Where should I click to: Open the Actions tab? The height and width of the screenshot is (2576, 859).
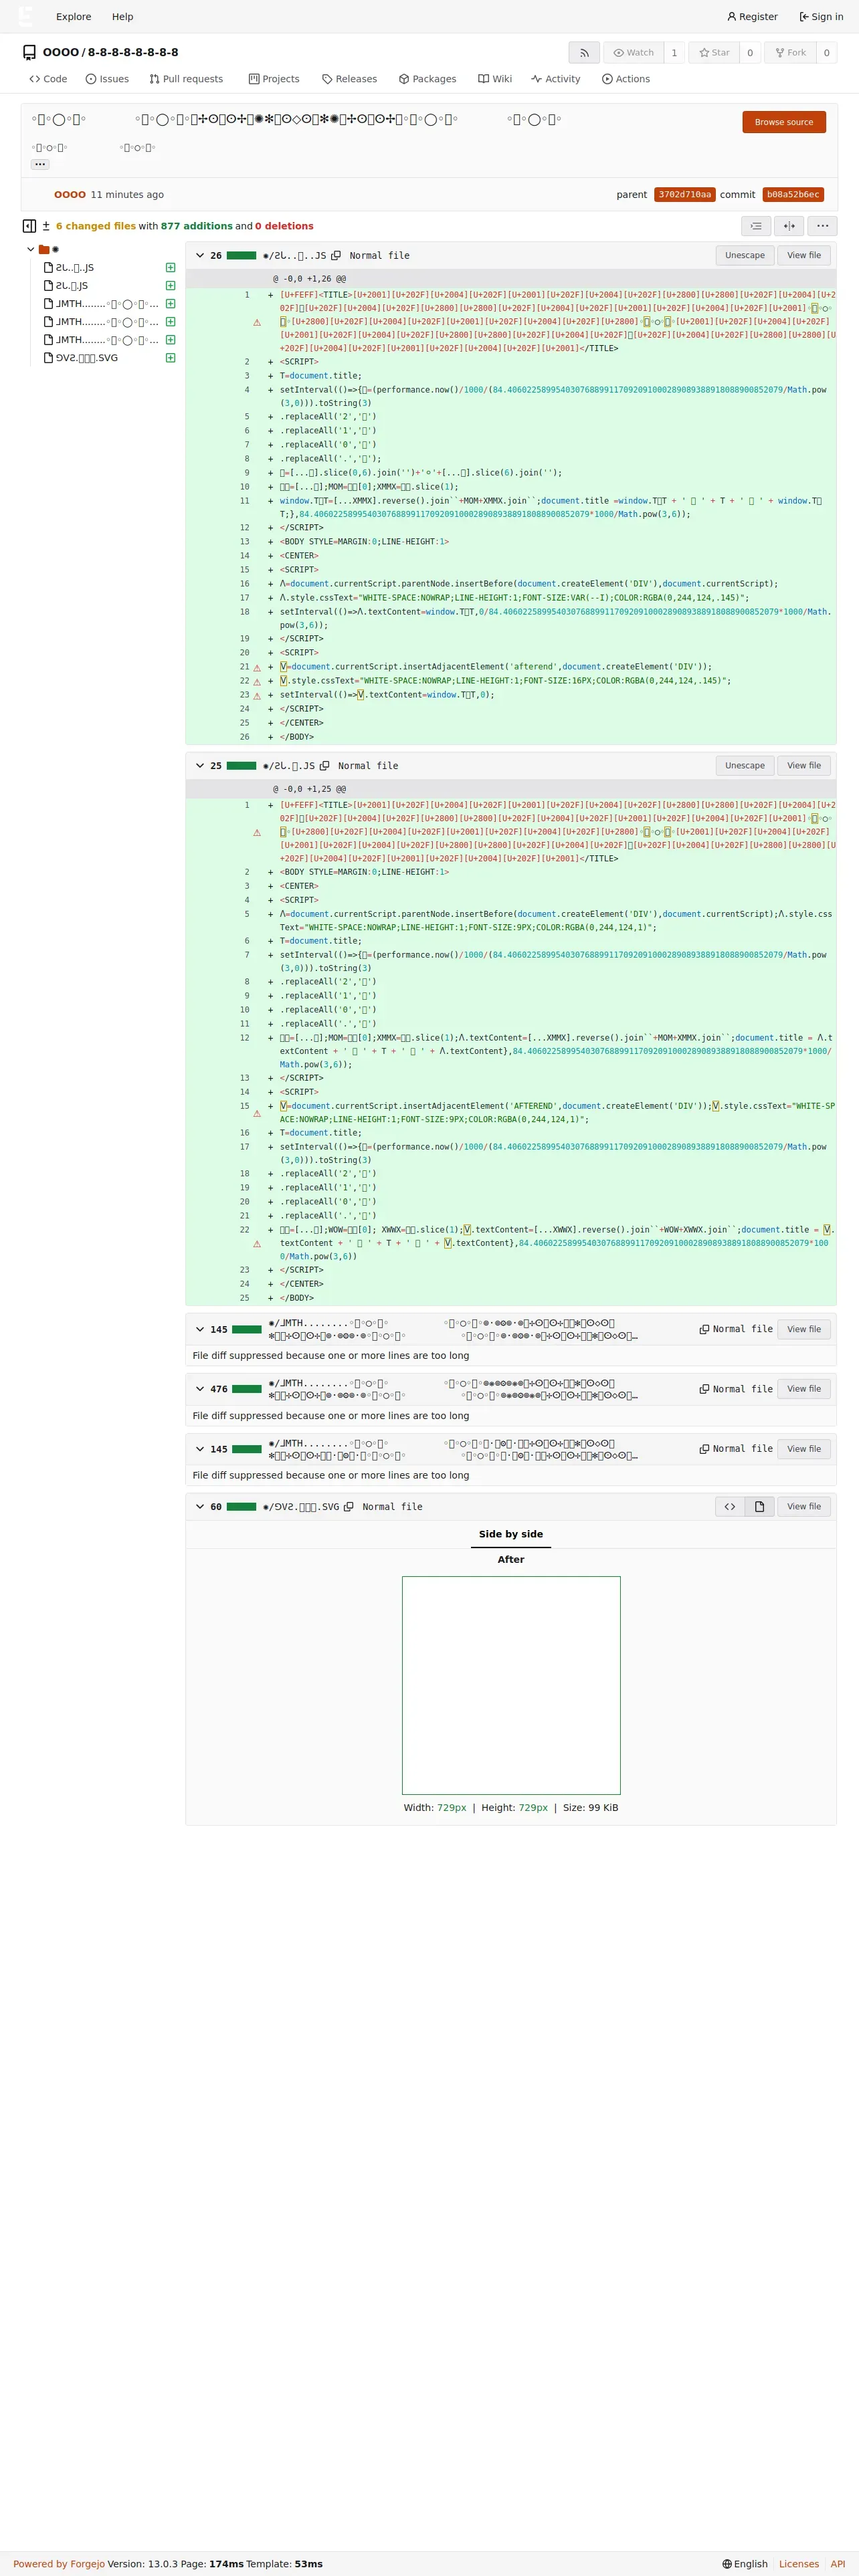click(626, 79)
